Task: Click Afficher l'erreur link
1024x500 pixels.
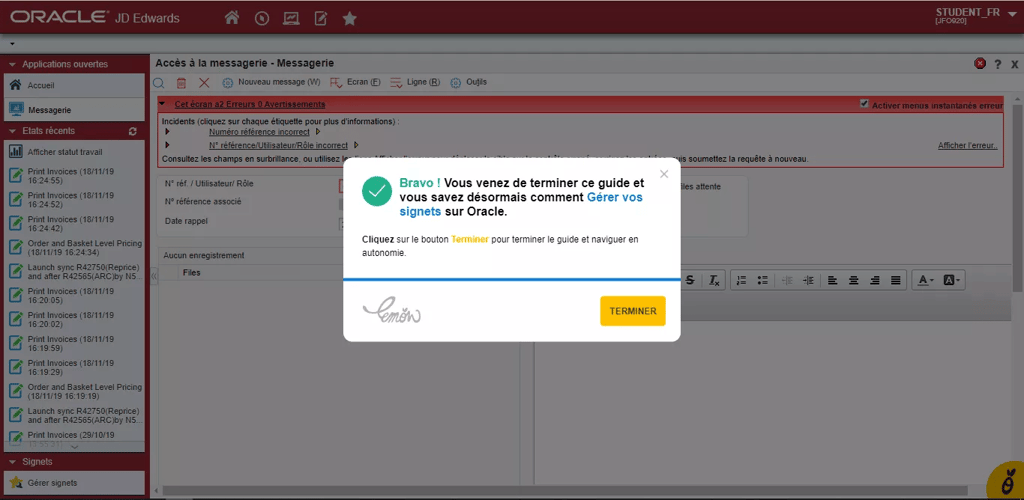Action: pos(968,145)
